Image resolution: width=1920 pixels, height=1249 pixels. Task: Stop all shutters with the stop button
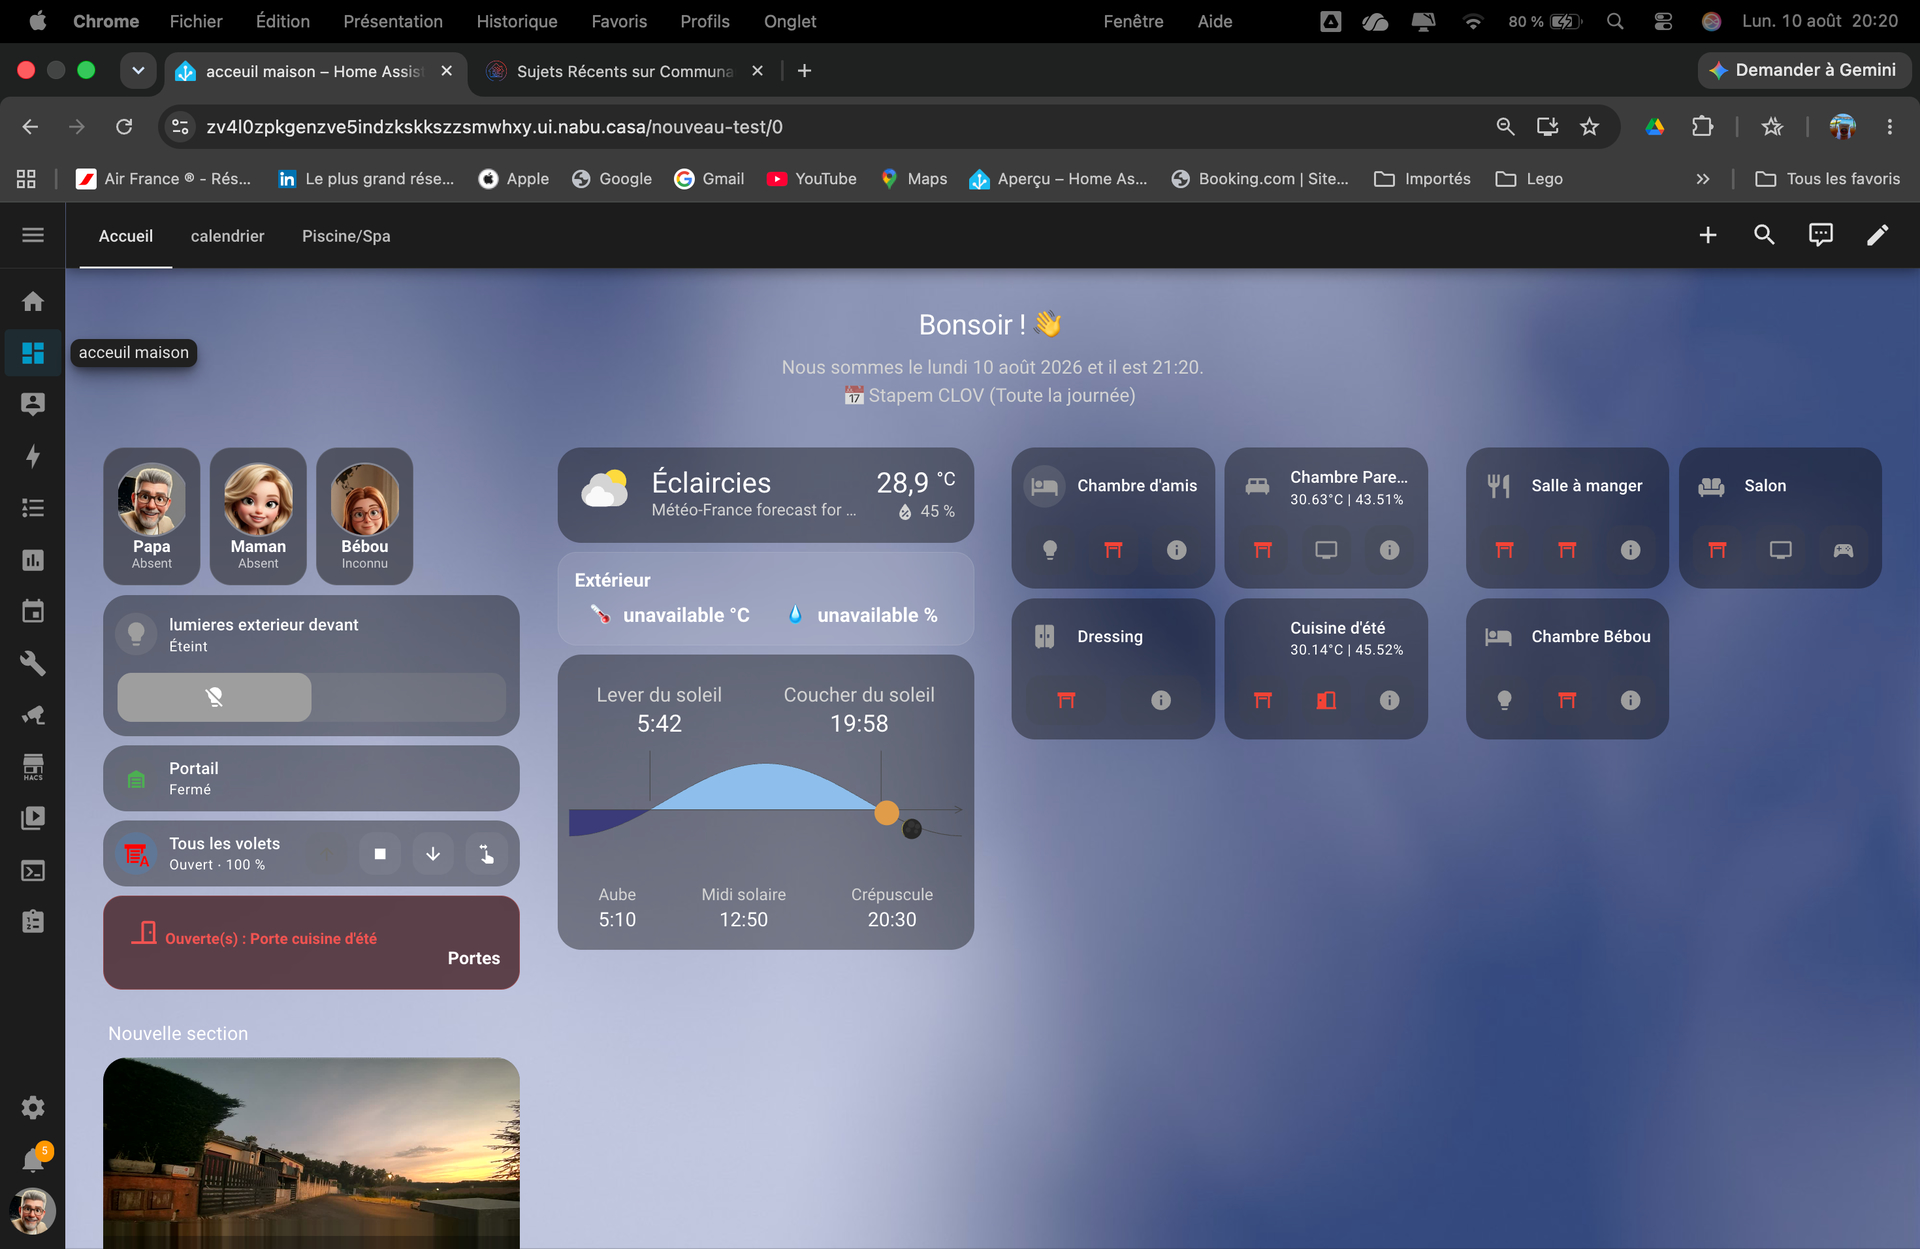pyautogui.click(x=380, y=854)
